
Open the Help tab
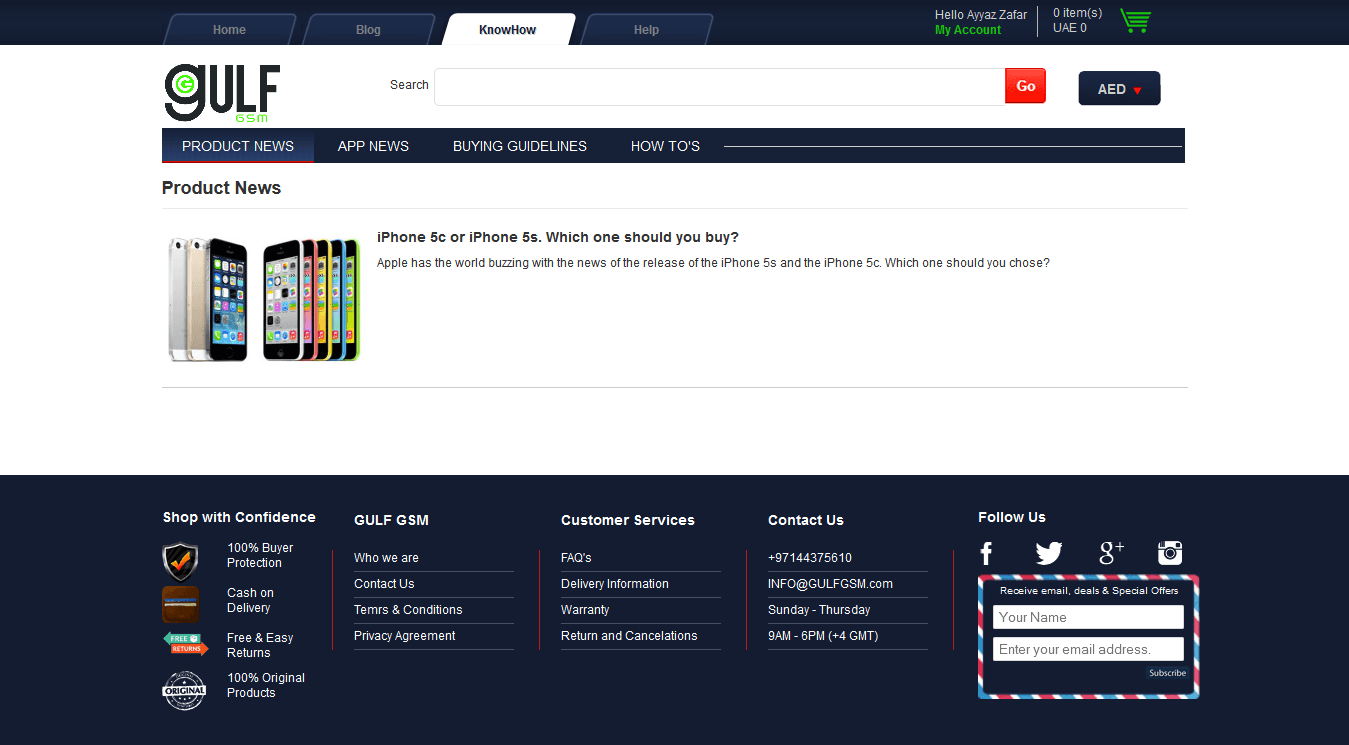(646, 29)
